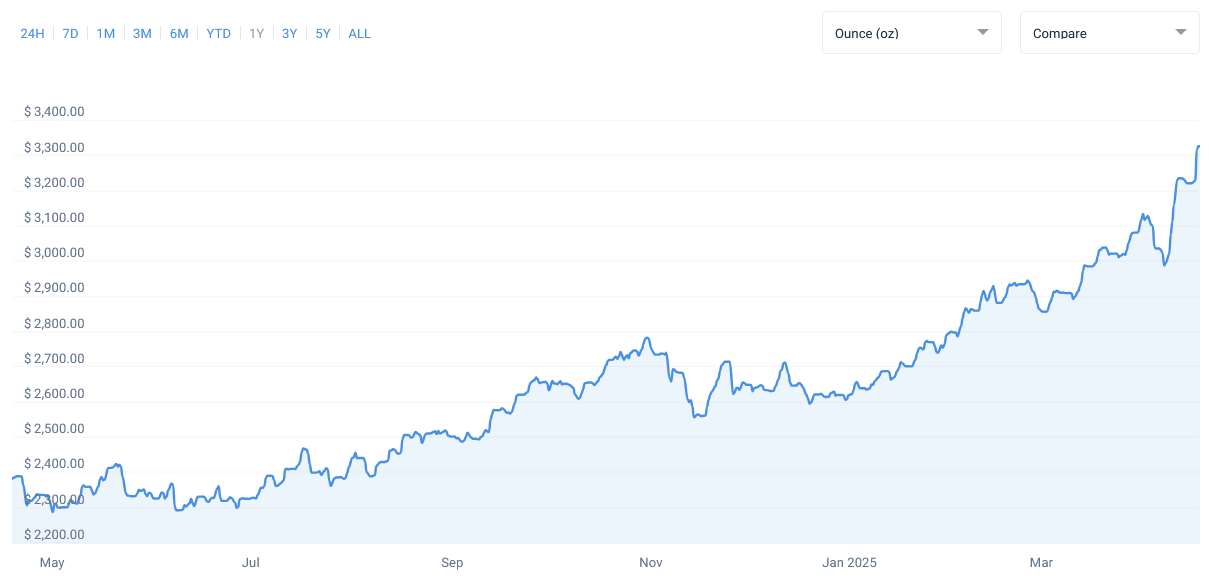The width and height of the screenshot is (1209, 582).
Task: Click the Nov label on the x-axis
Action: (650, 563)
